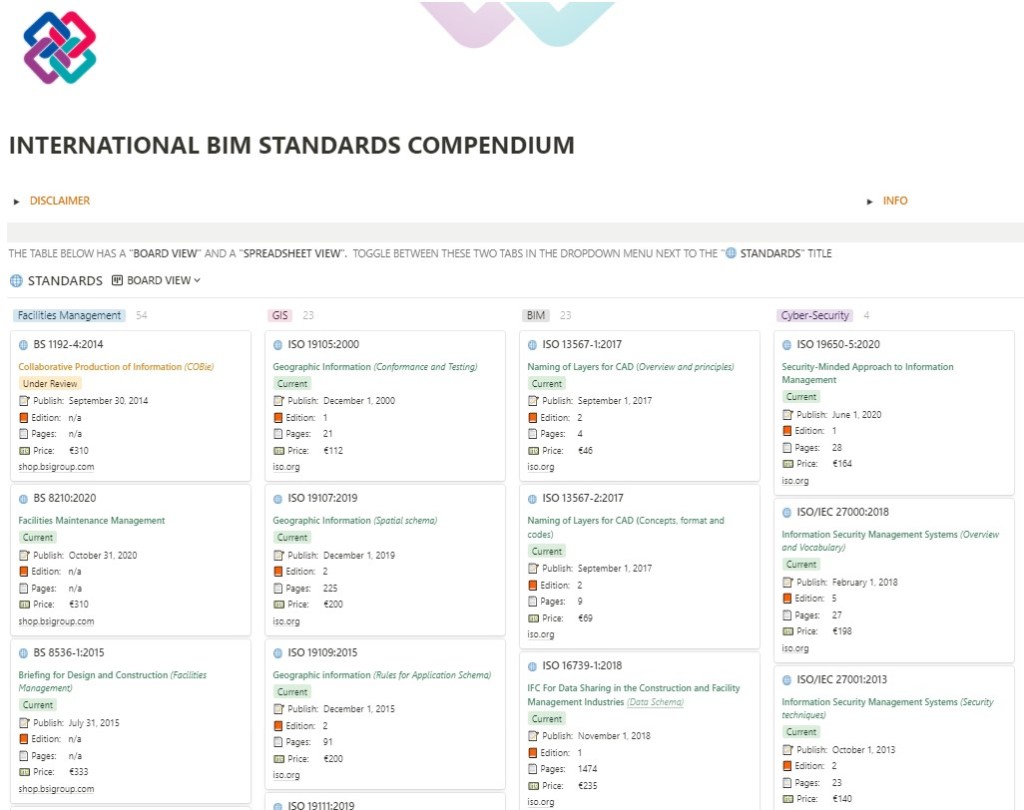The image size is (1024, 810).
Task: Click the BIM column group label
Action: point(536,316)
